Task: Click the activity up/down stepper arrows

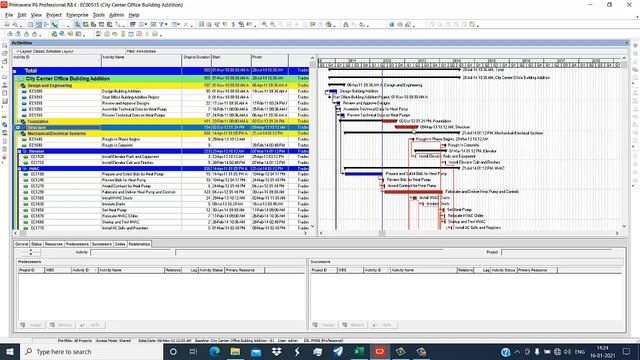Action: pyautogui.click(x=30, y=252)
